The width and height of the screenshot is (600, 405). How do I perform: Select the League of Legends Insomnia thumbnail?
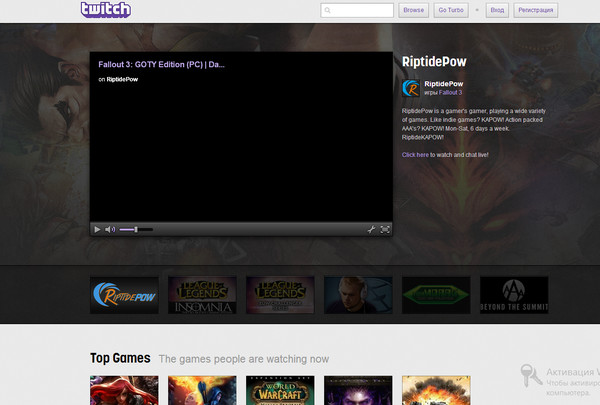click(x=202, y=295)
